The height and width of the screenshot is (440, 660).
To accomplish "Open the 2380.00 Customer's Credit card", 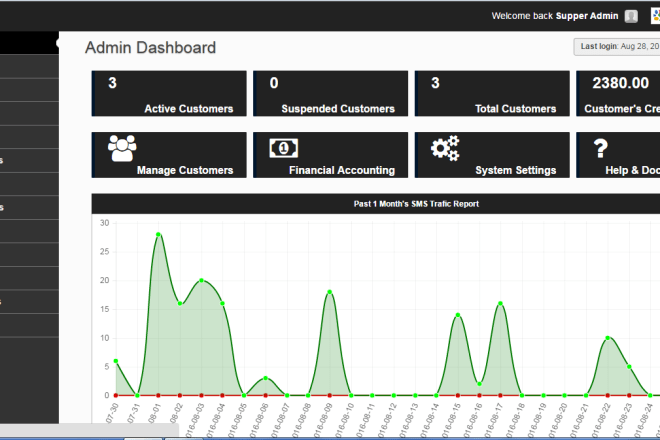I will 618,93.
